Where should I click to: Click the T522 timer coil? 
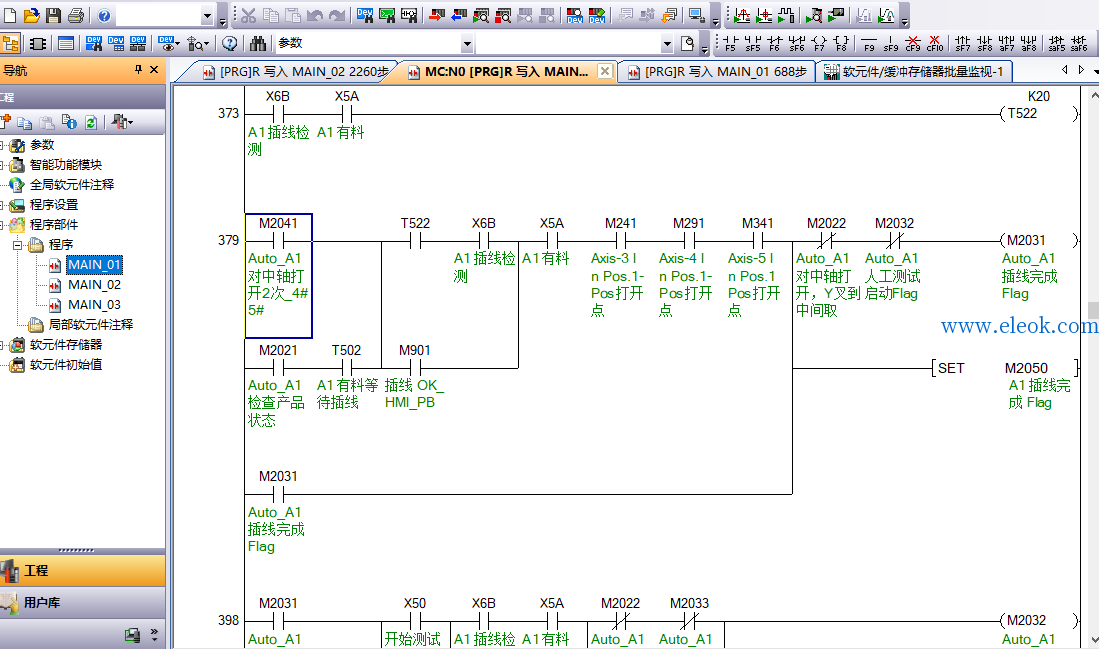[1038, 114]
